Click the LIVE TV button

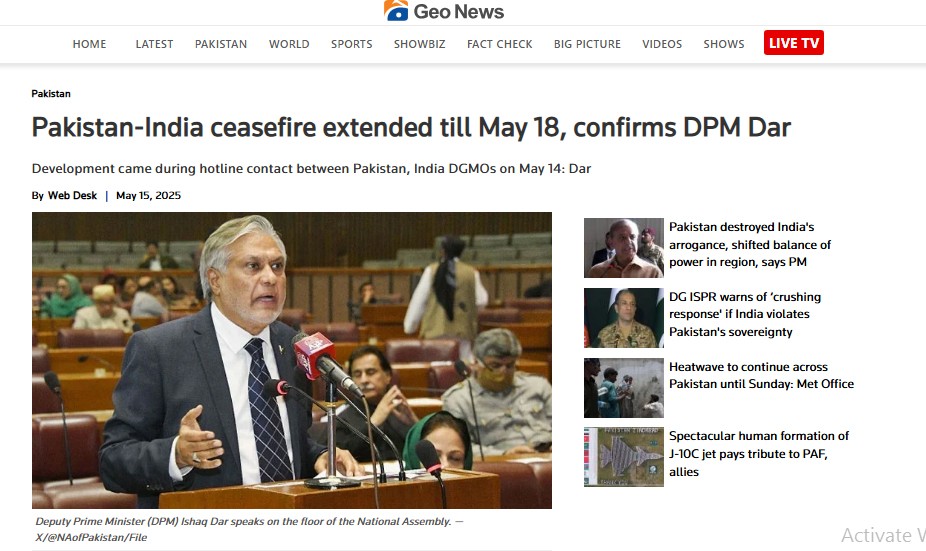(x=794, y=43)
